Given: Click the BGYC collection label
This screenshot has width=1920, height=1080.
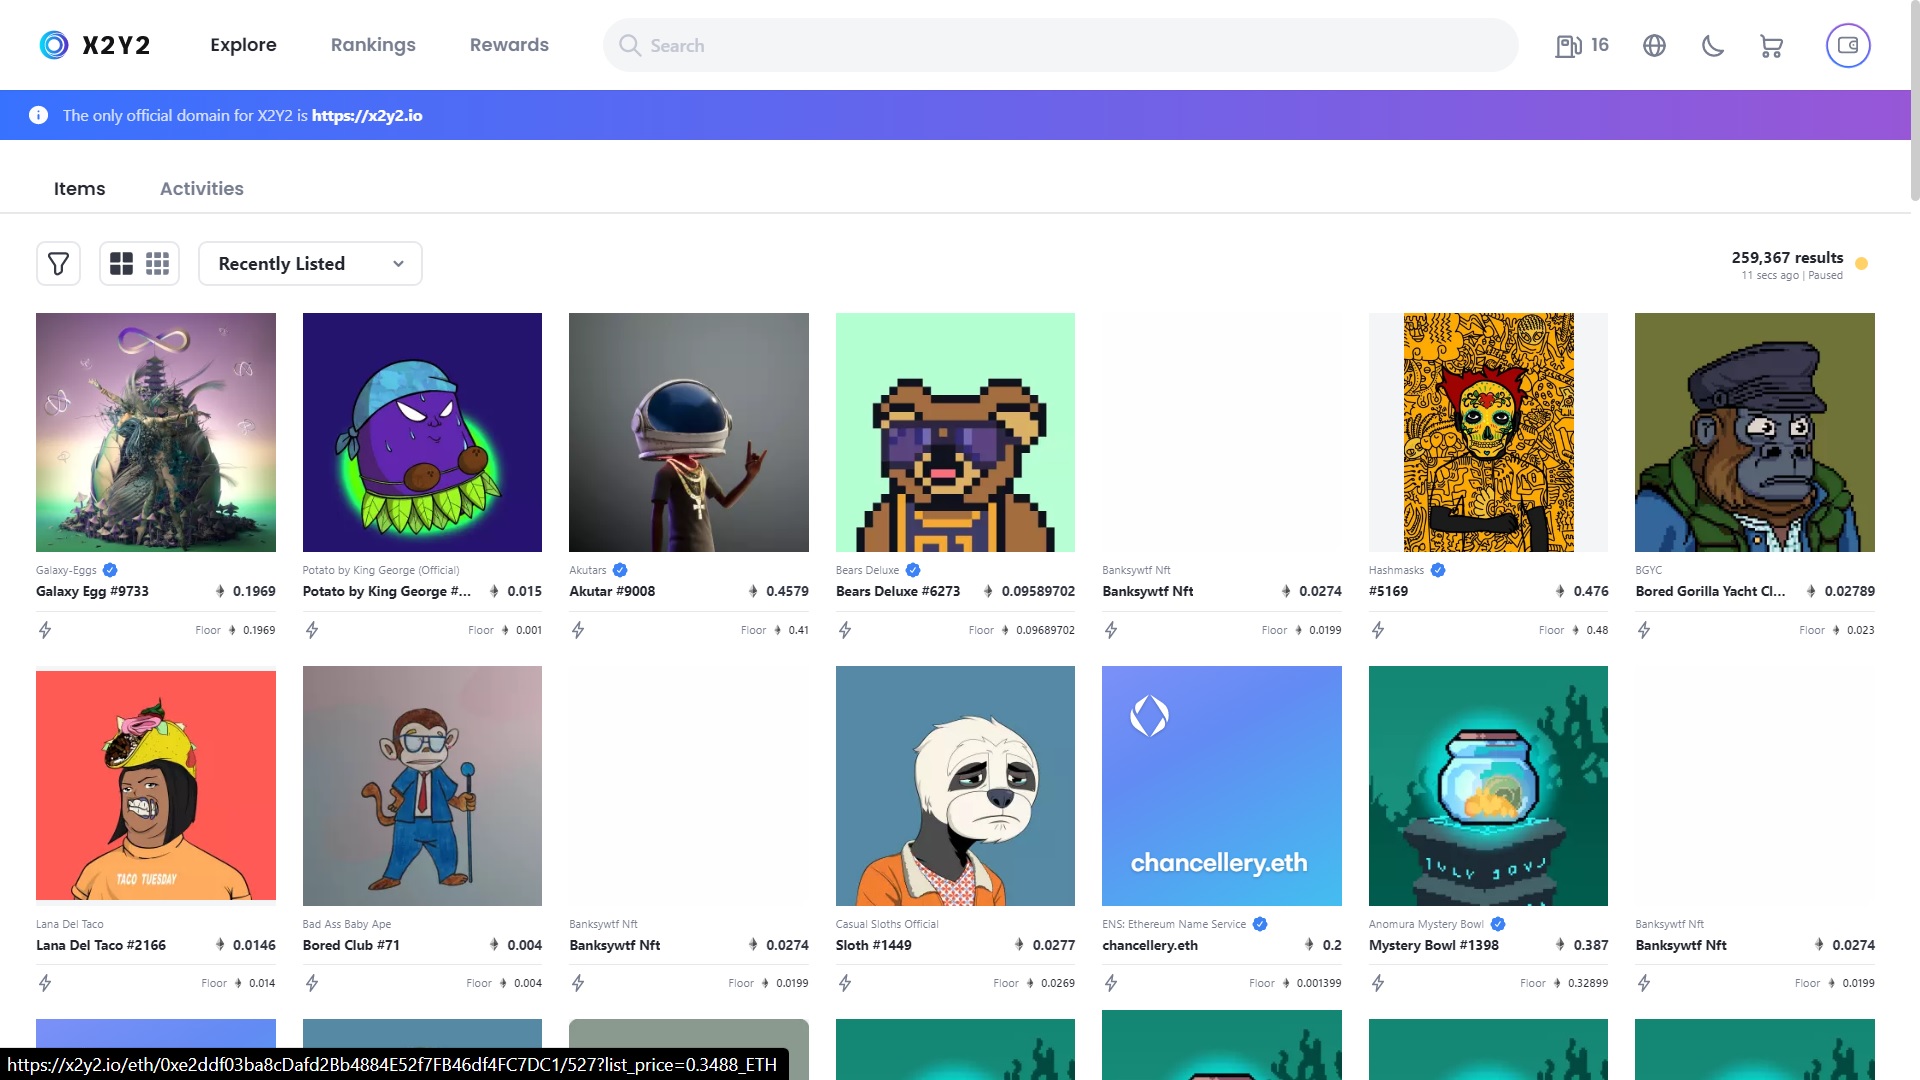Looking at the screenshot, I should 1648,570.
